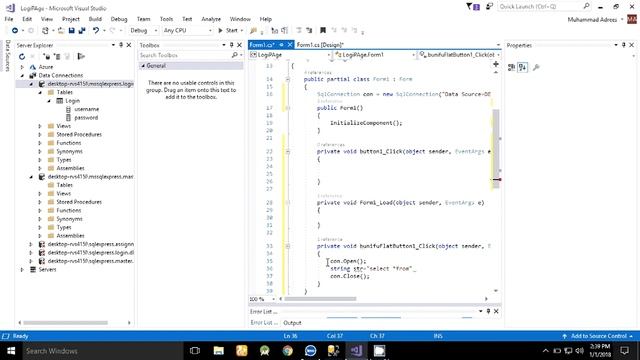Image resolution: width=640 pixels, height=360 pixels.
Task: Collapse the Data Connections node
Action: point(22,76)
